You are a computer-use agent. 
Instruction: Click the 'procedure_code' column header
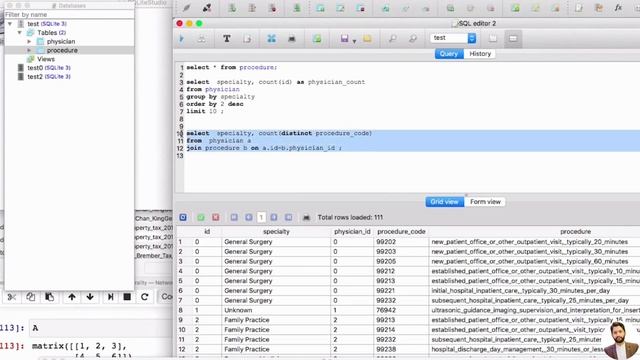[x=401, y=231]
